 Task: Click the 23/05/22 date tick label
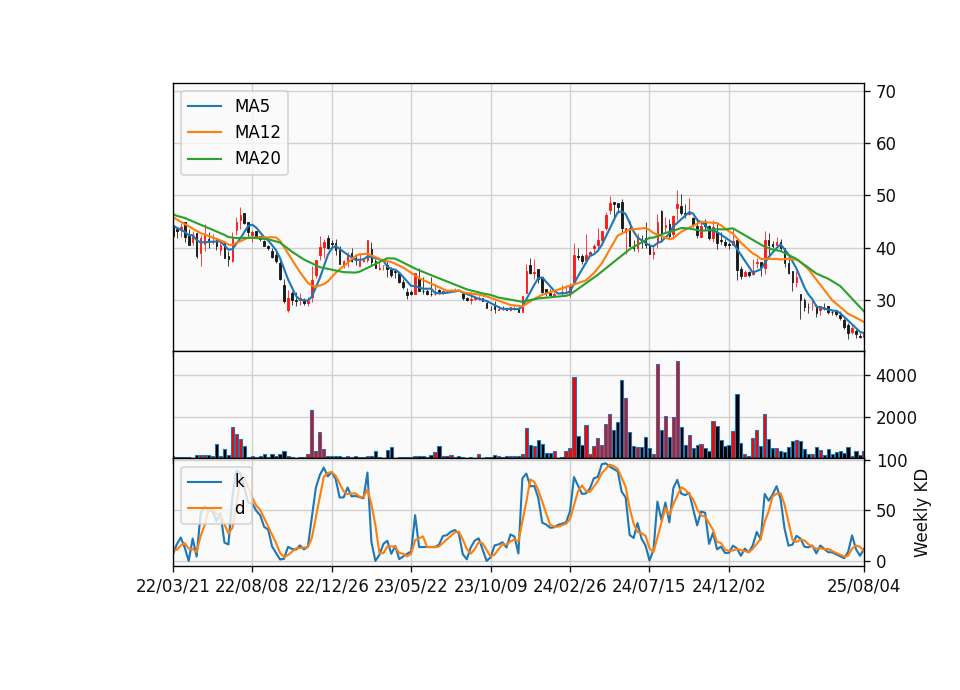click(x=411, y=586)
